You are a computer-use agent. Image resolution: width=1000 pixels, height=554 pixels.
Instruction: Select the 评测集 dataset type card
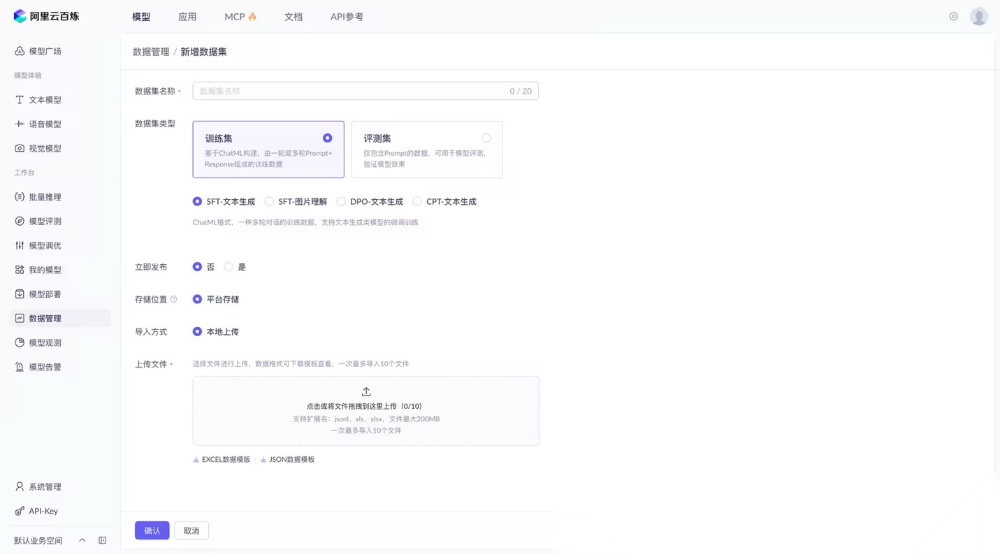(427, 149)
